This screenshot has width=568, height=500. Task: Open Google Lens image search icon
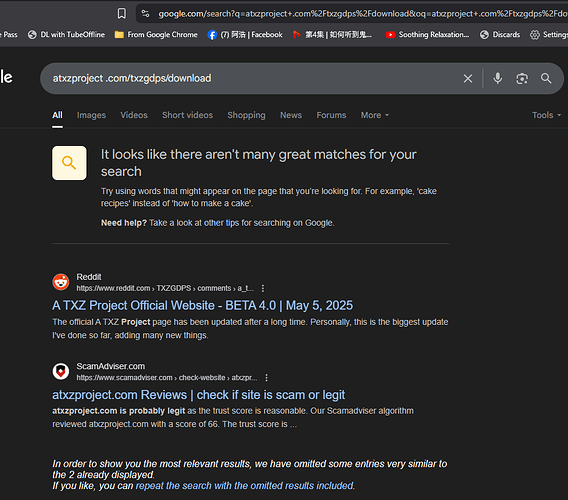522,78
